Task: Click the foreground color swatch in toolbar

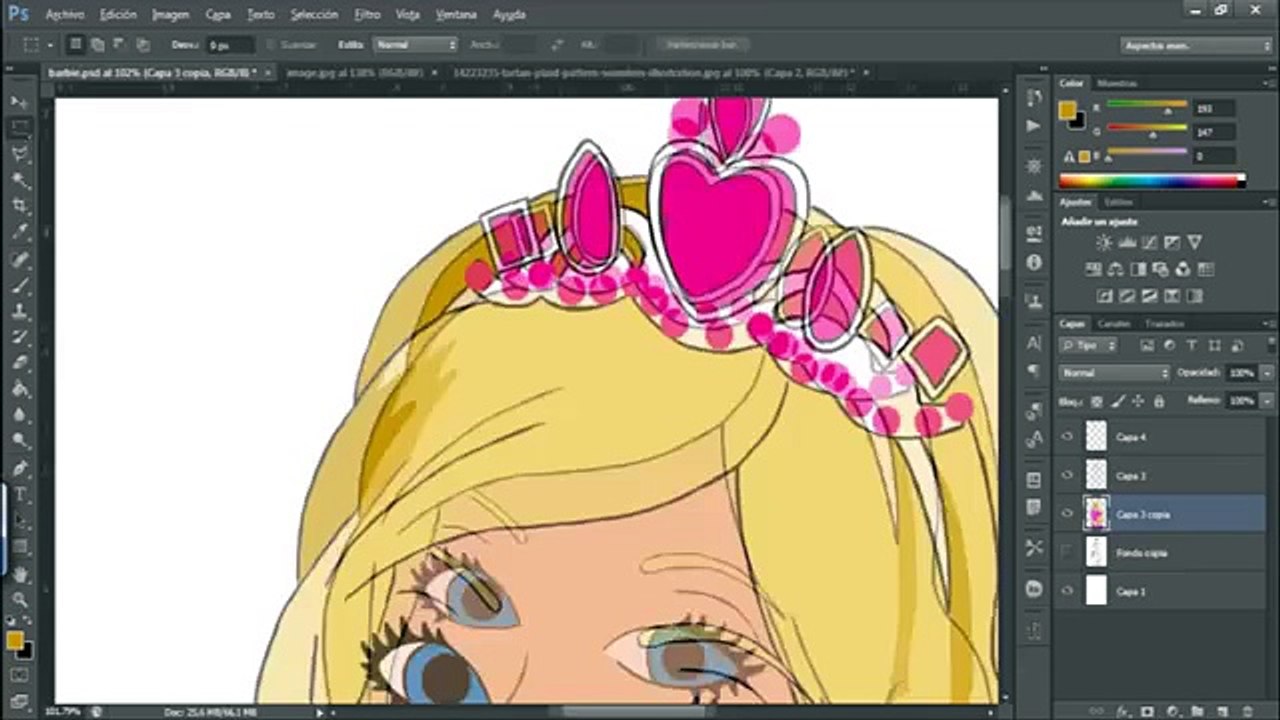Action: pos(14,641)
